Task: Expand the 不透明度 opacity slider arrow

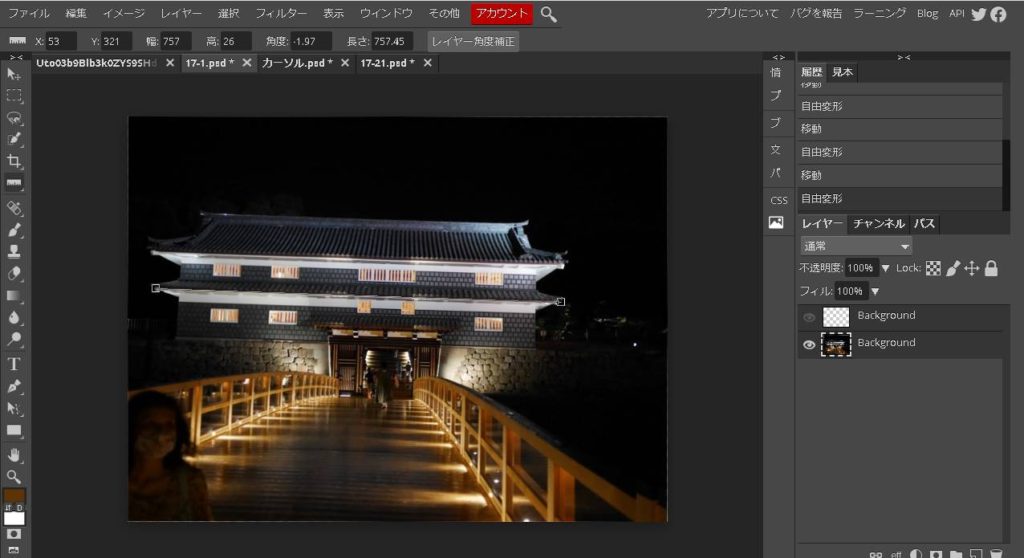Action: 885,269
